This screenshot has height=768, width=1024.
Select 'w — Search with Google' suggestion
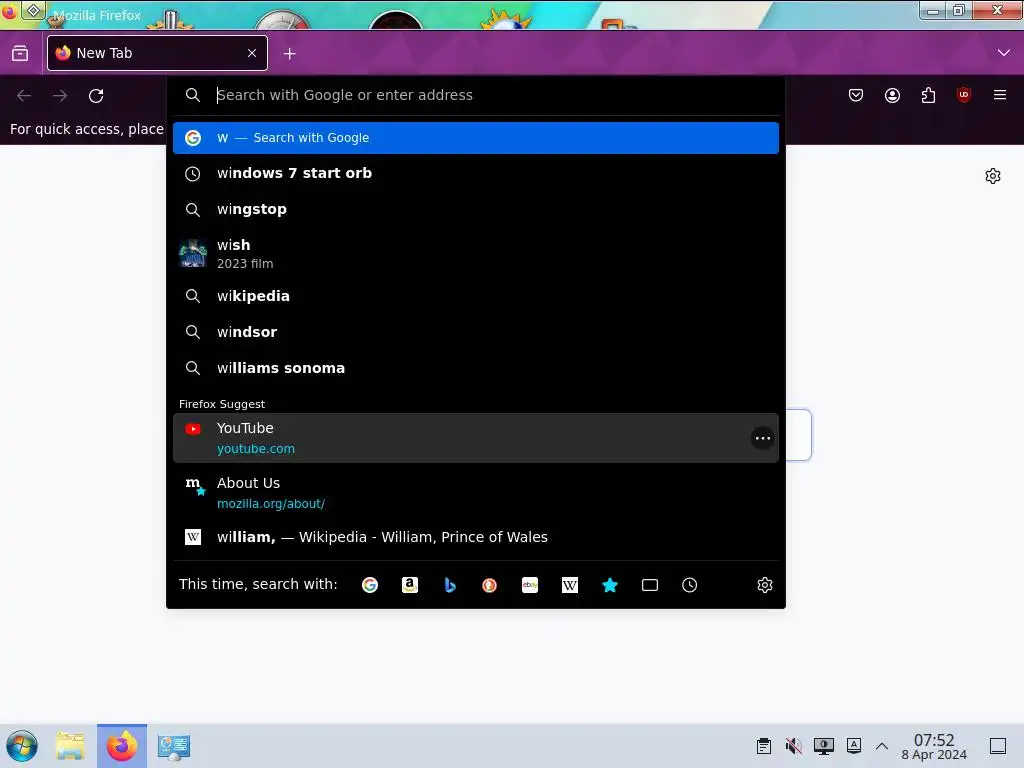click(475, 138)
